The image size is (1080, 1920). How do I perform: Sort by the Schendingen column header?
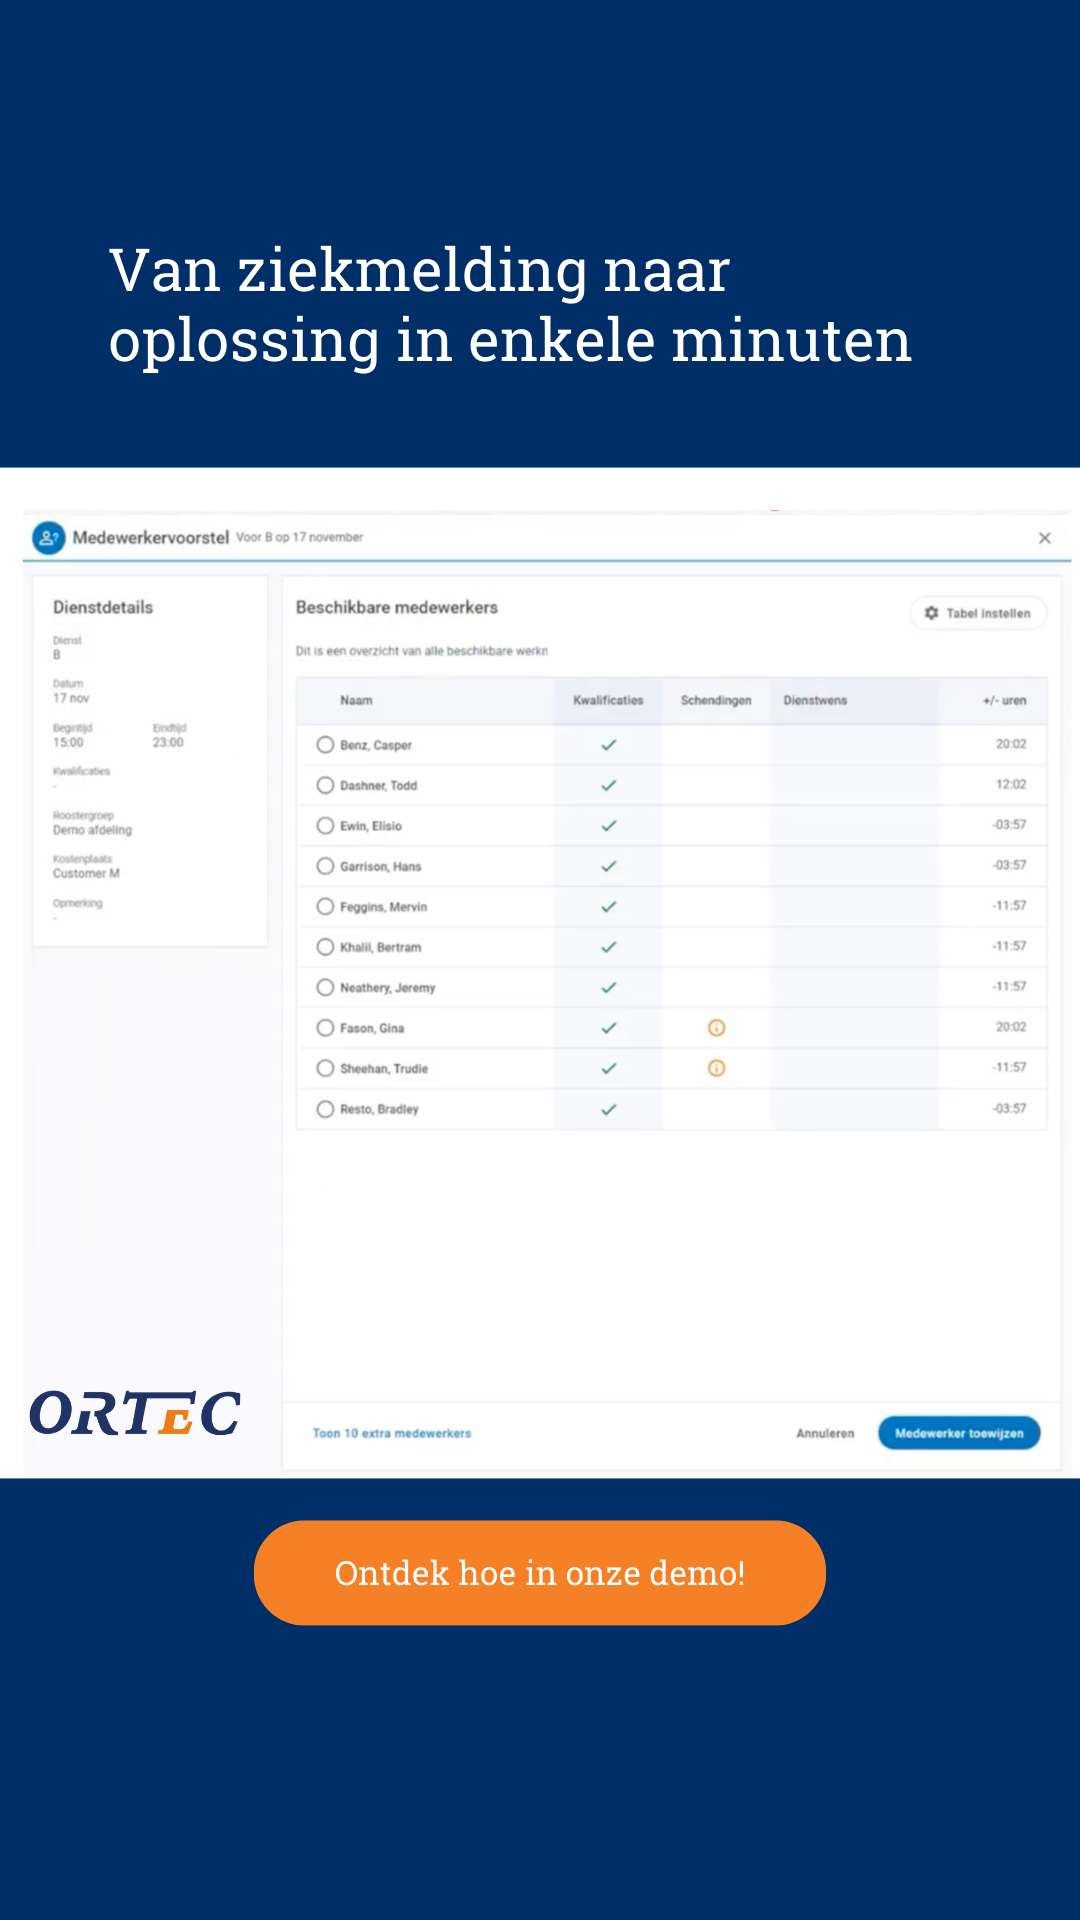pos(716,700)
